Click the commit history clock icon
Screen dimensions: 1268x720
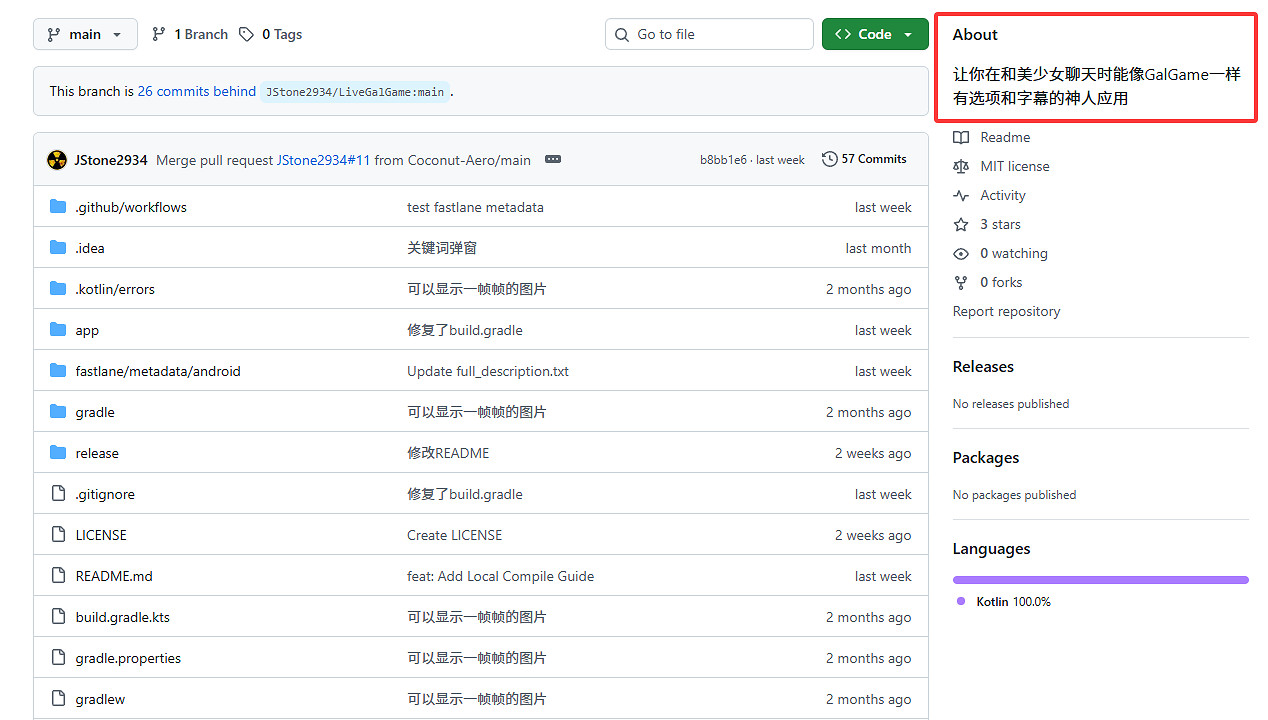[x=829, y=159]
